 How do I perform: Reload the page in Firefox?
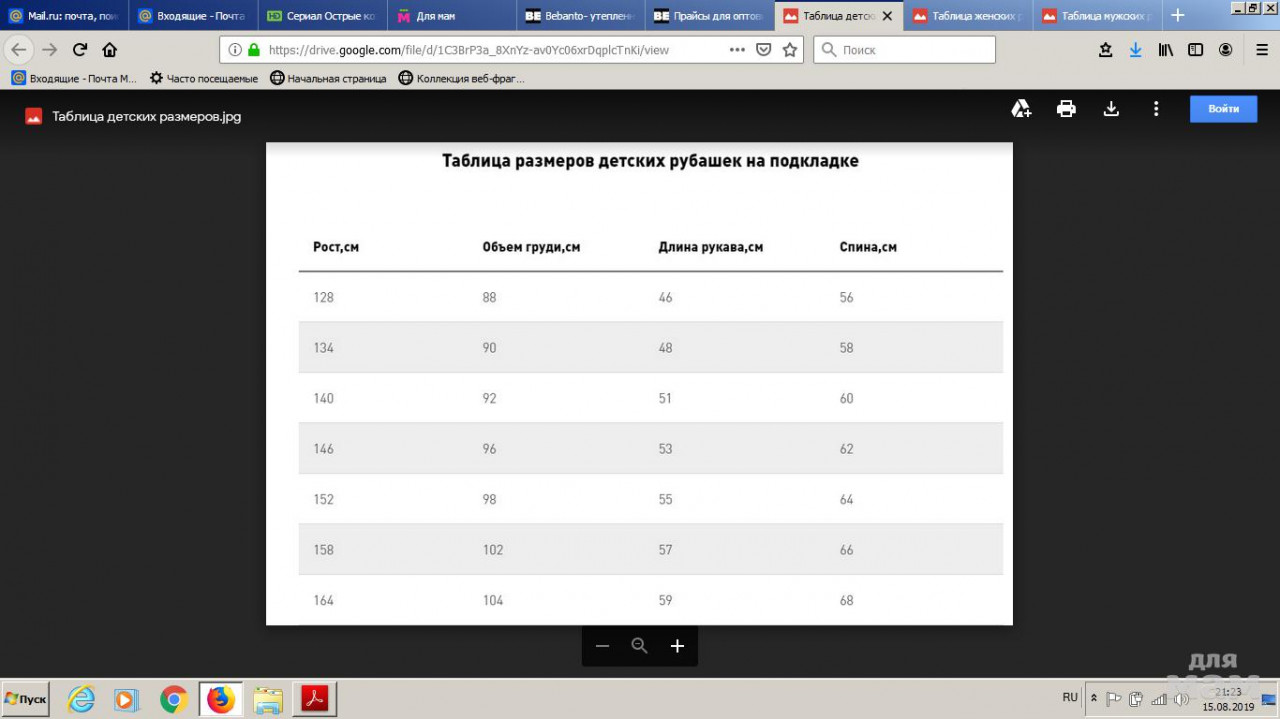click(x=80, y=50)
